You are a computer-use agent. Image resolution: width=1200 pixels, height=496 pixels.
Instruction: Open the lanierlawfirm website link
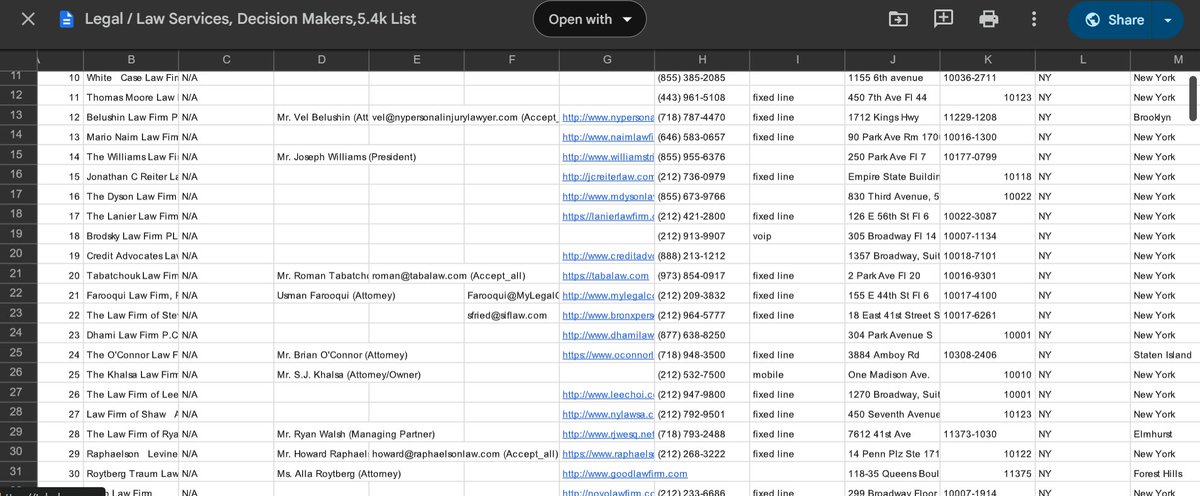[x=608, y=216]
